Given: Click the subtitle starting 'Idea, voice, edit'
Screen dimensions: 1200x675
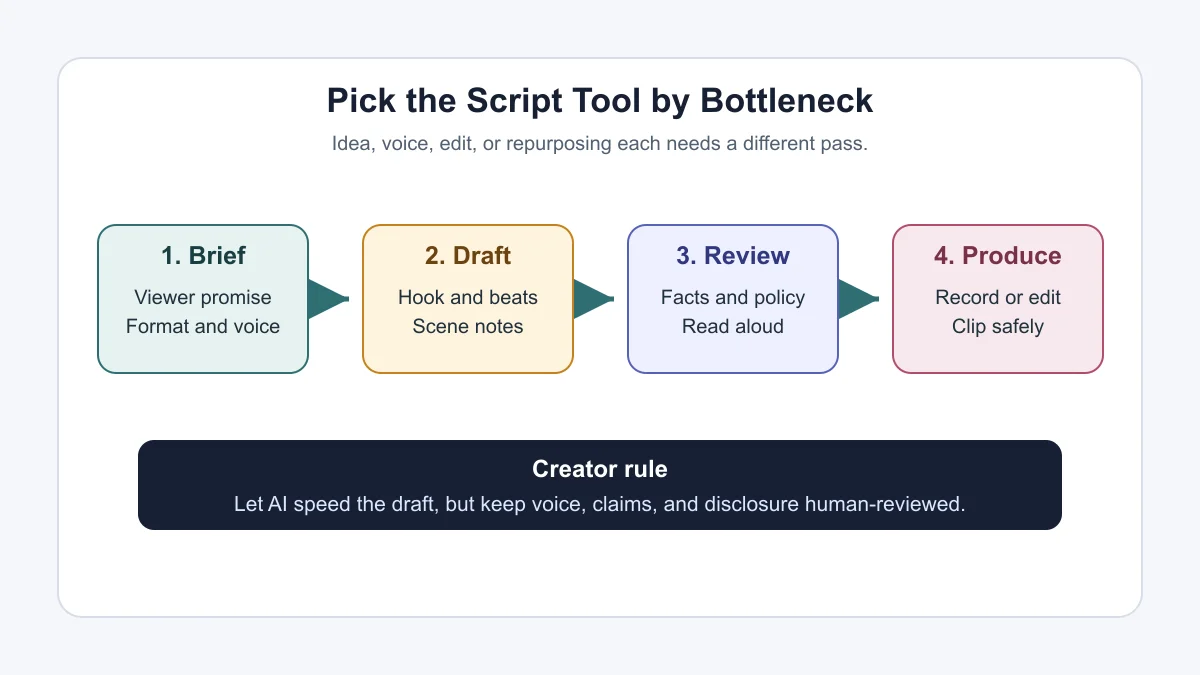Looking at the screenshot, I should (600, 143).
